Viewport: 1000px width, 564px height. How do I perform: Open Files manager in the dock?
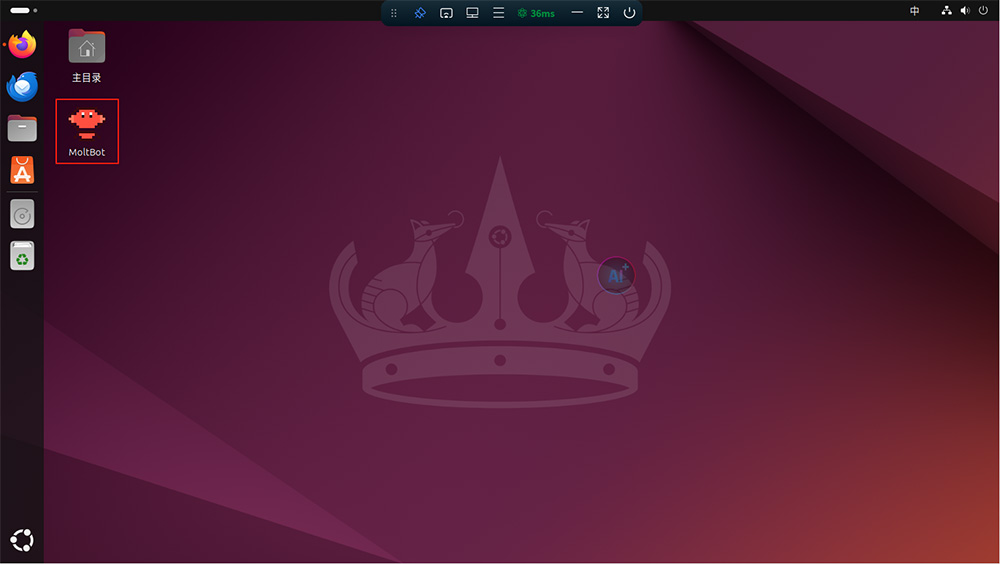[x=22, y=129]
